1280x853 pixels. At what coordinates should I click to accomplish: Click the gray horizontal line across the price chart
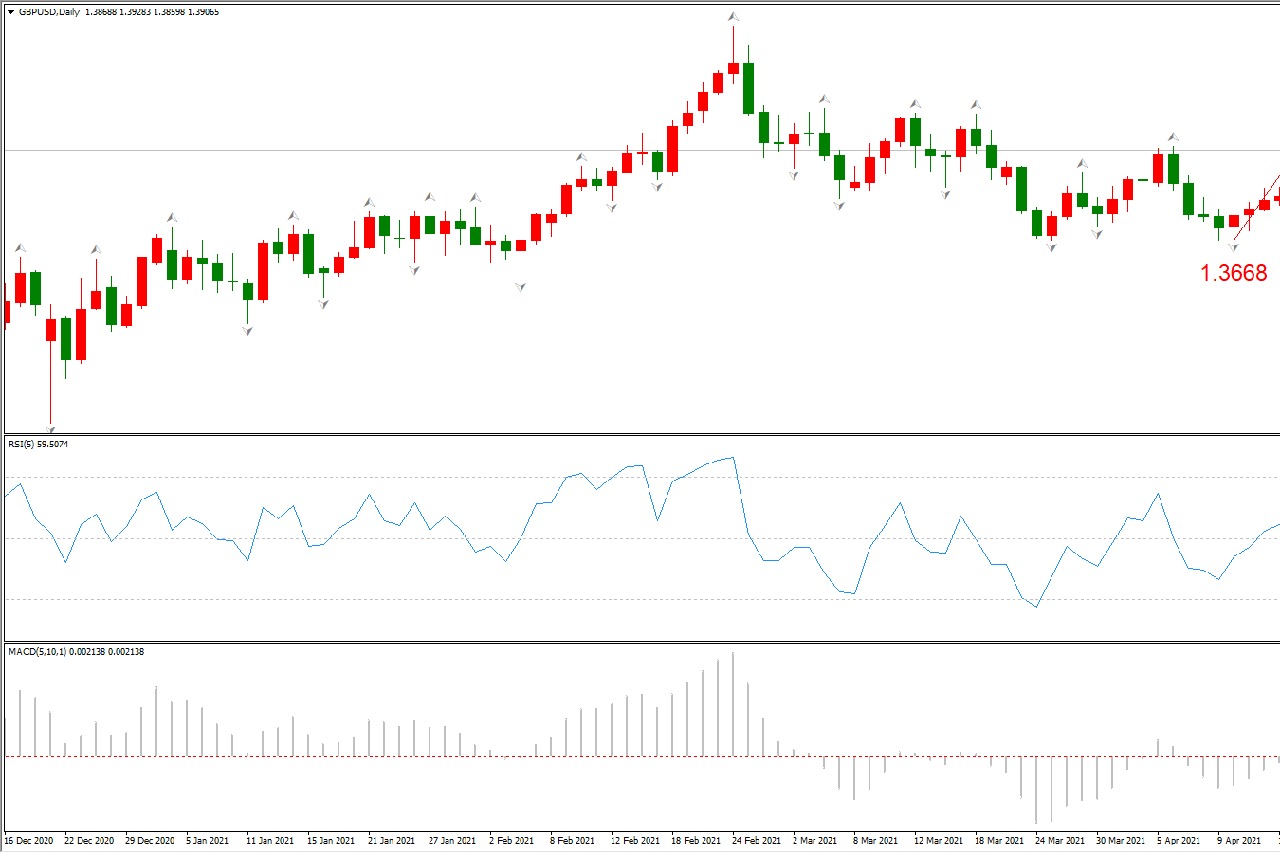[400, 150]
